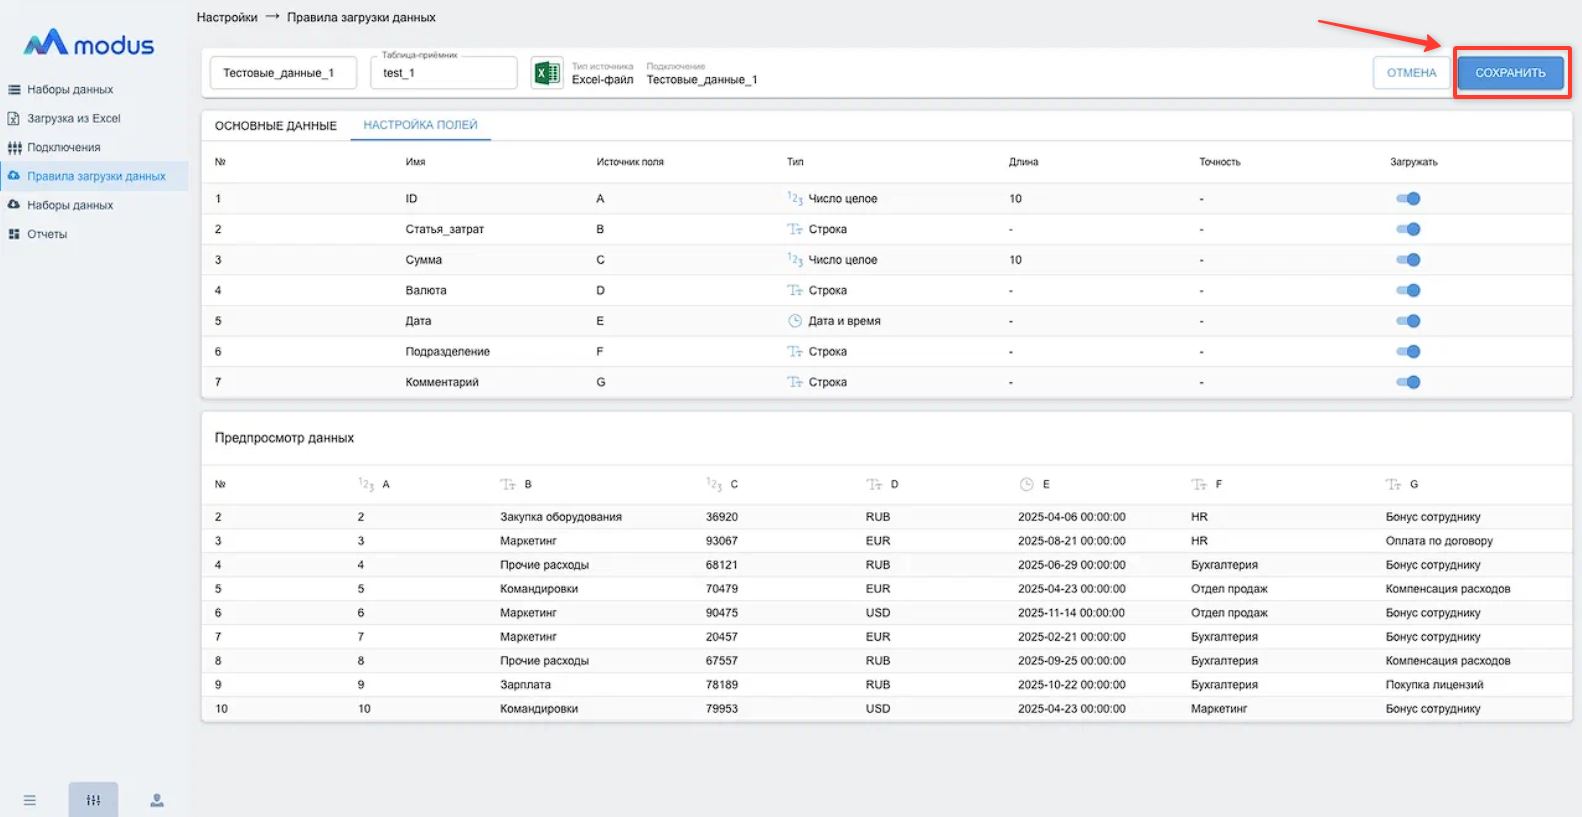1582x817 pixels.
Task: Switch to Основные данные tab
Action: (x=276, y=126)
